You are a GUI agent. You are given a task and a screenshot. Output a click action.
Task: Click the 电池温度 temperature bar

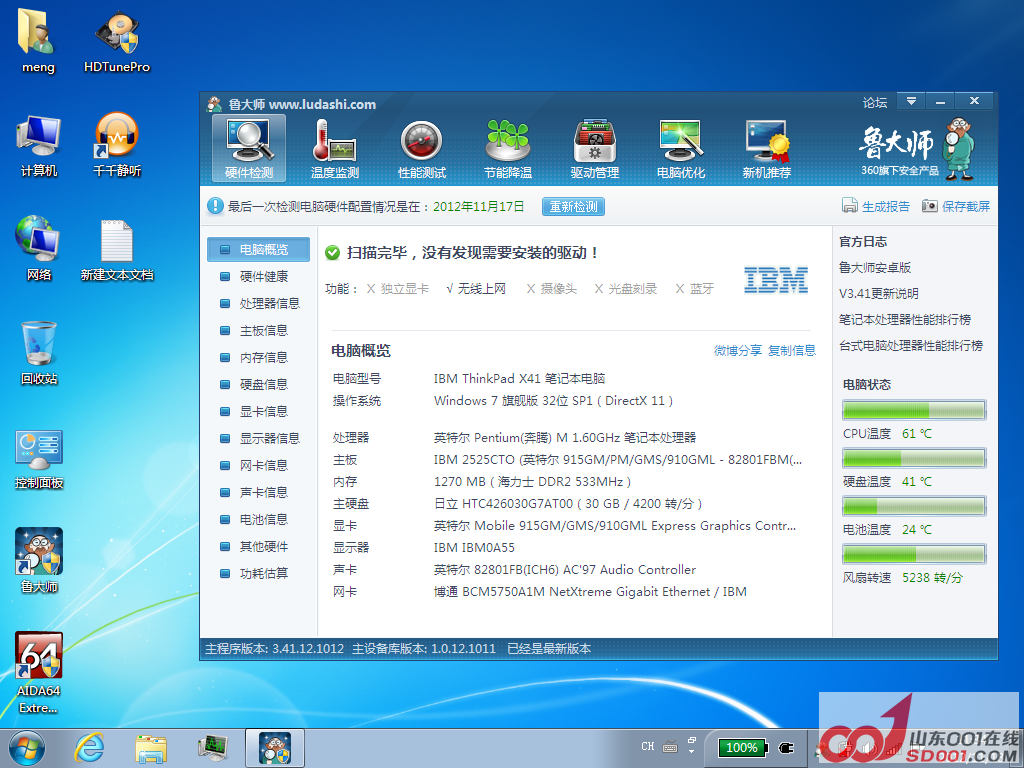pos(914,506)
